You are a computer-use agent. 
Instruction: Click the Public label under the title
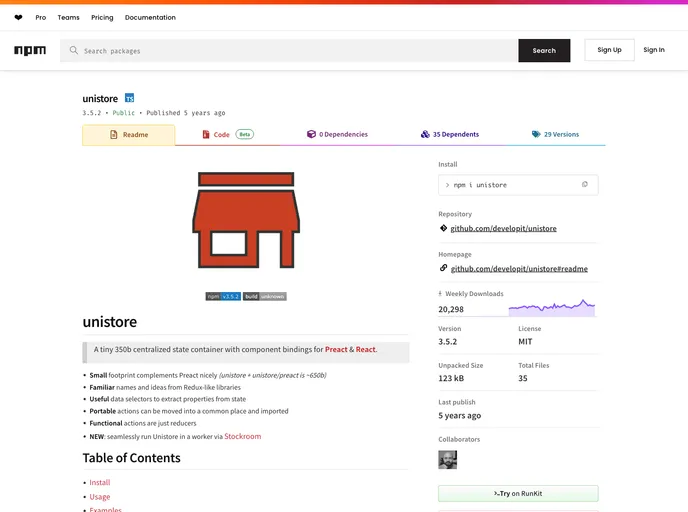(123, 113)
